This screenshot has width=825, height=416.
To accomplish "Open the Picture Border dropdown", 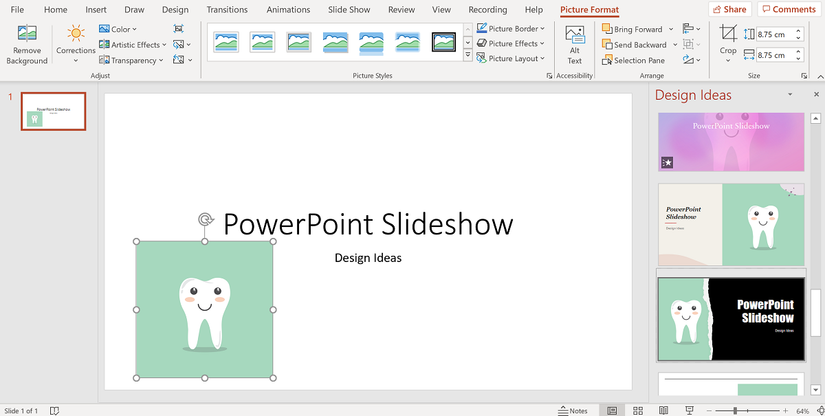I will coord(510,28).
